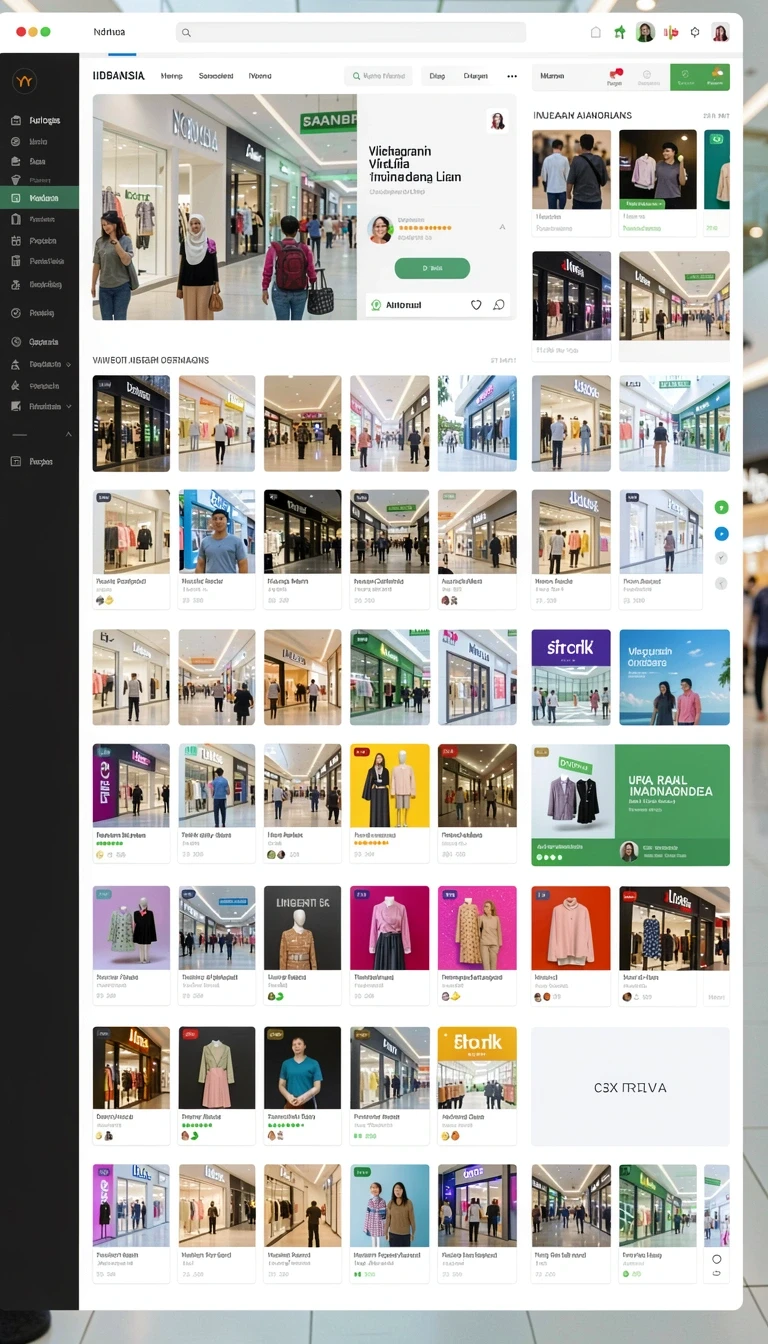Click the view-more link right of the store grid heading
Viewport: 768px width, 1344px height.
click(503, 360)
